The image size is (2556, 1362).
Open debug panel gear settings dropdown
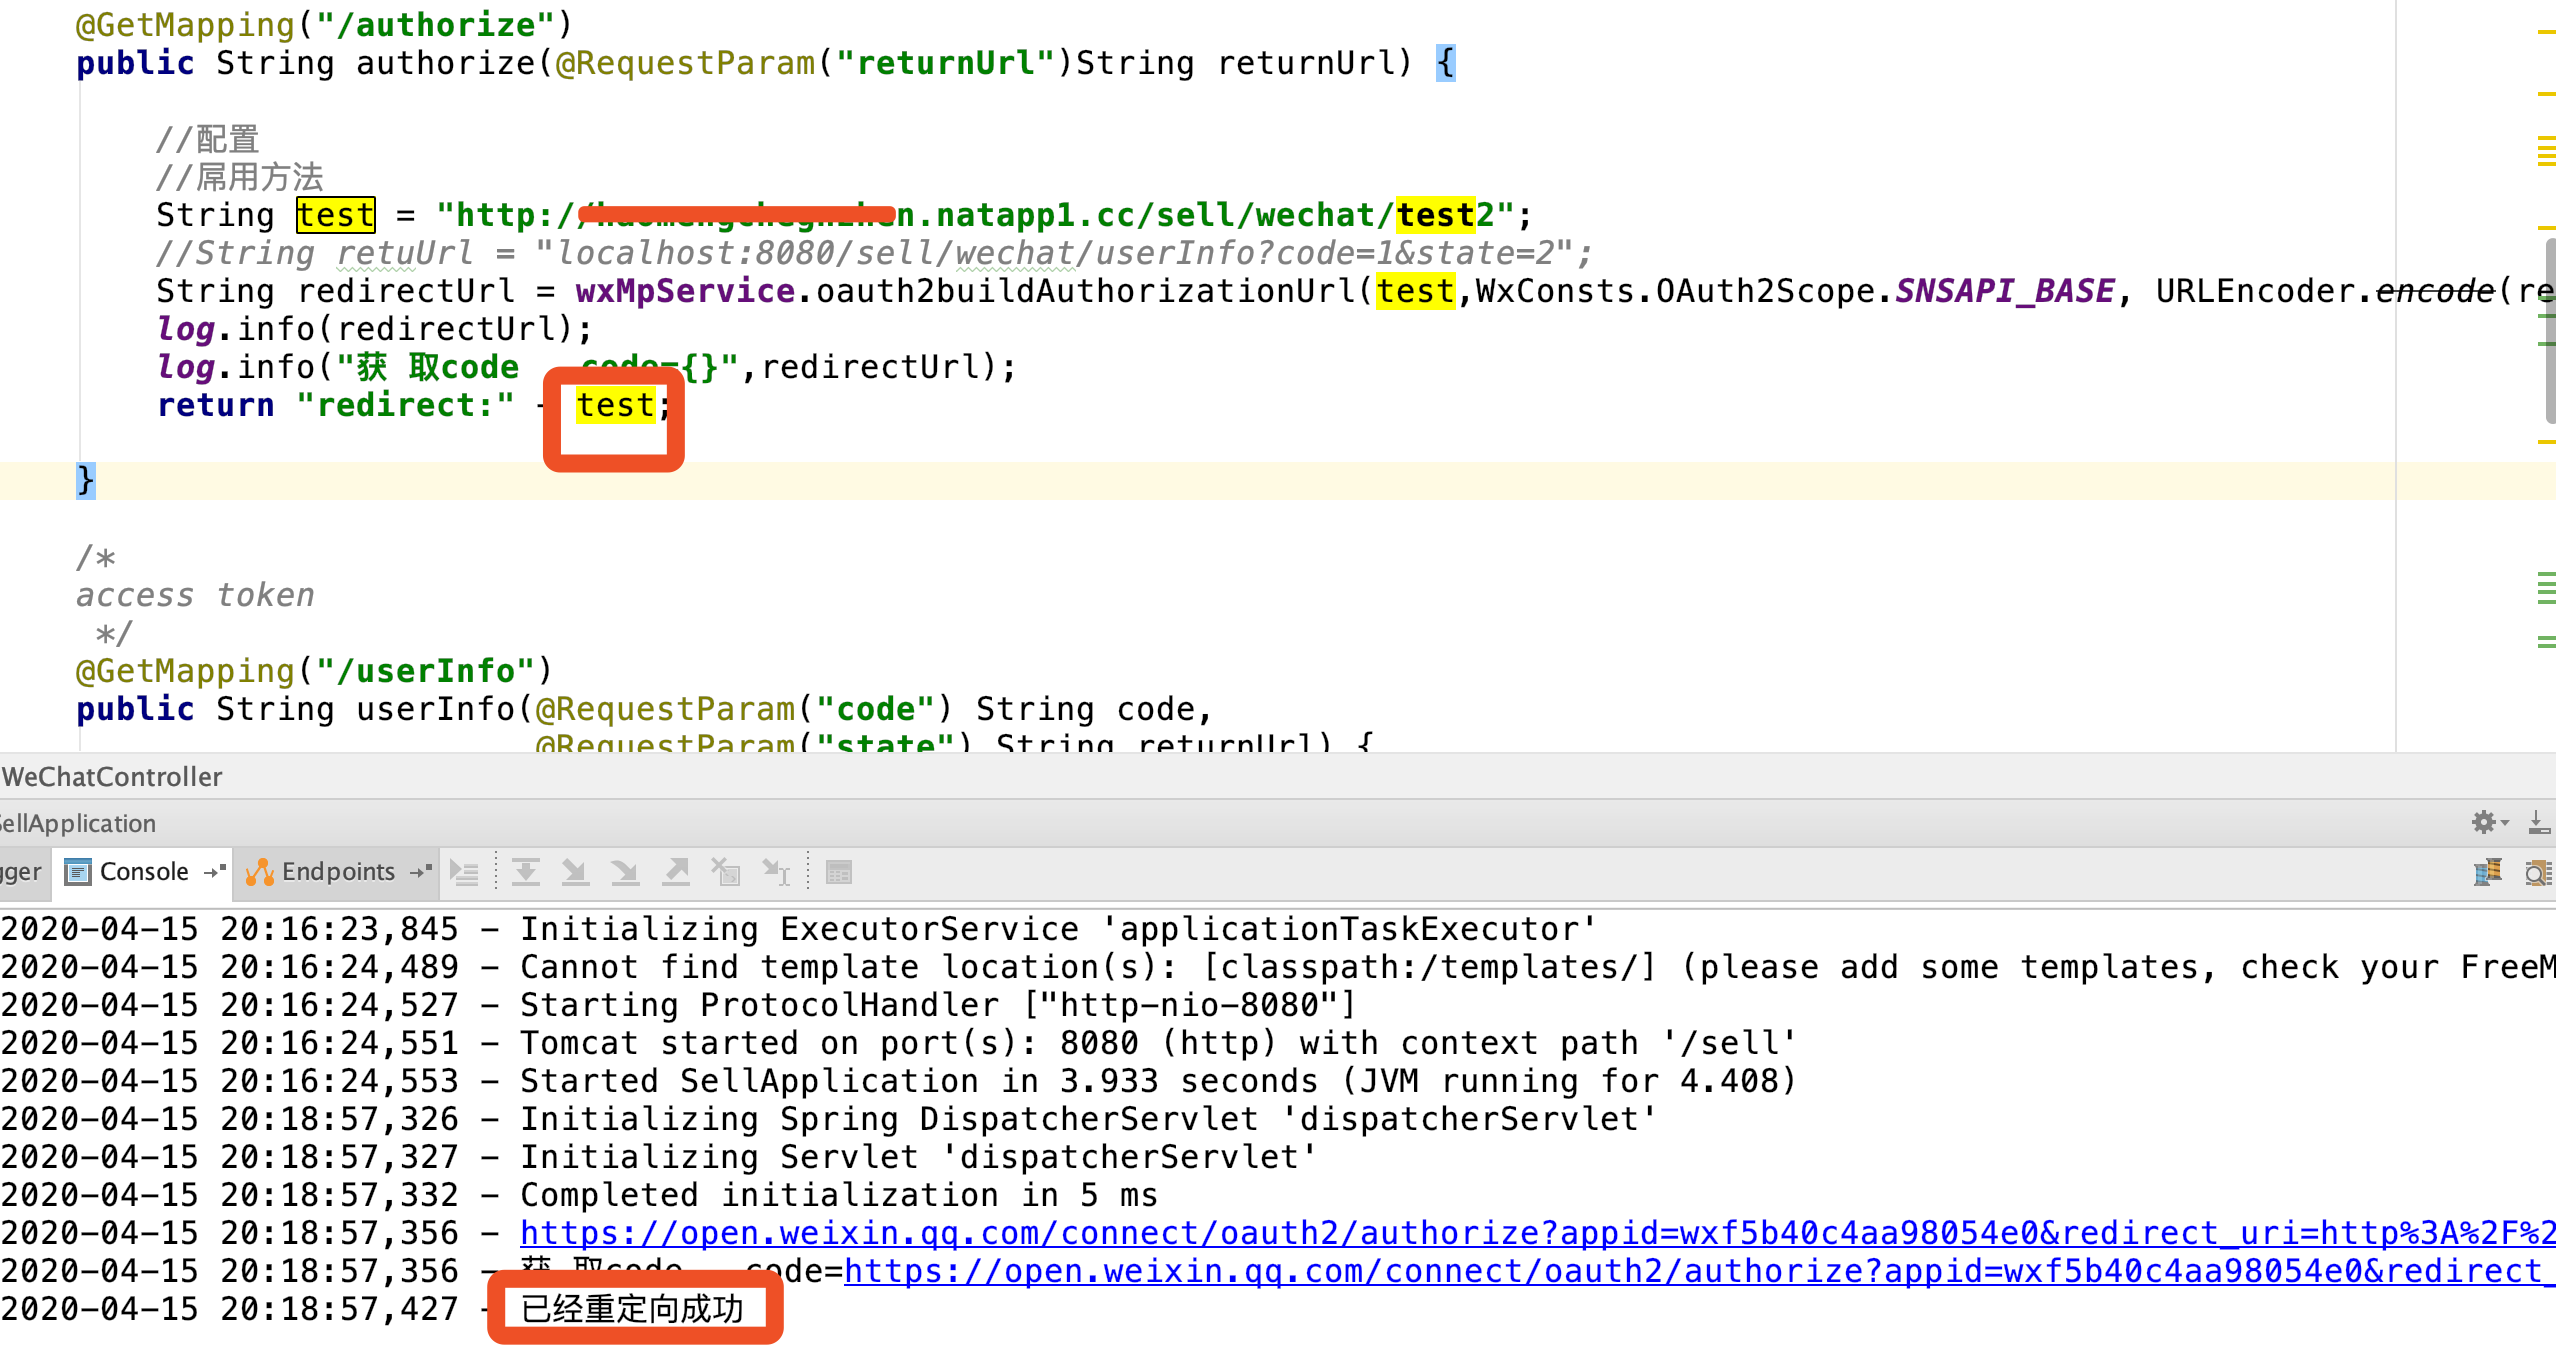pos(2489,822)
